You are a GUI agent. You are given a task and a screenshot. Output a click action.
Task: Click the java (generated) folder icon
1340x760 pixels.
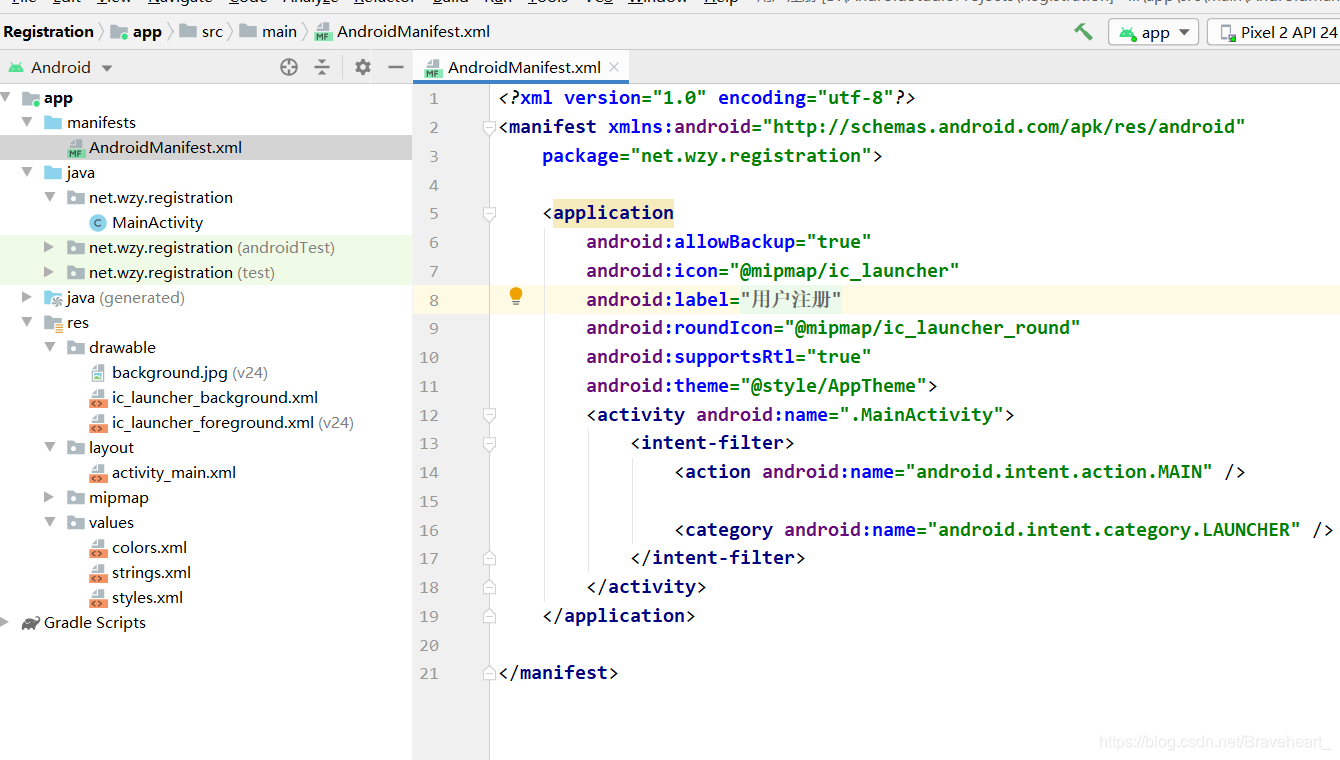(x=53, y=298)
